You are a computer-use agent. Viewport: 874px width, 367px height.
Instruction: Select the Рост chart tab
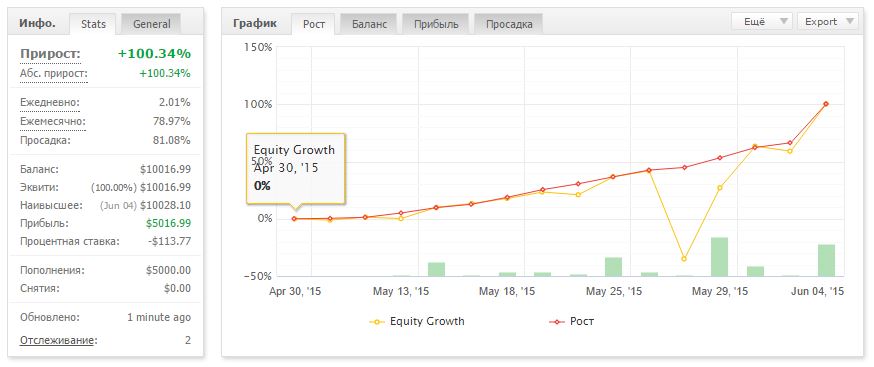click(x=314, y=24)
